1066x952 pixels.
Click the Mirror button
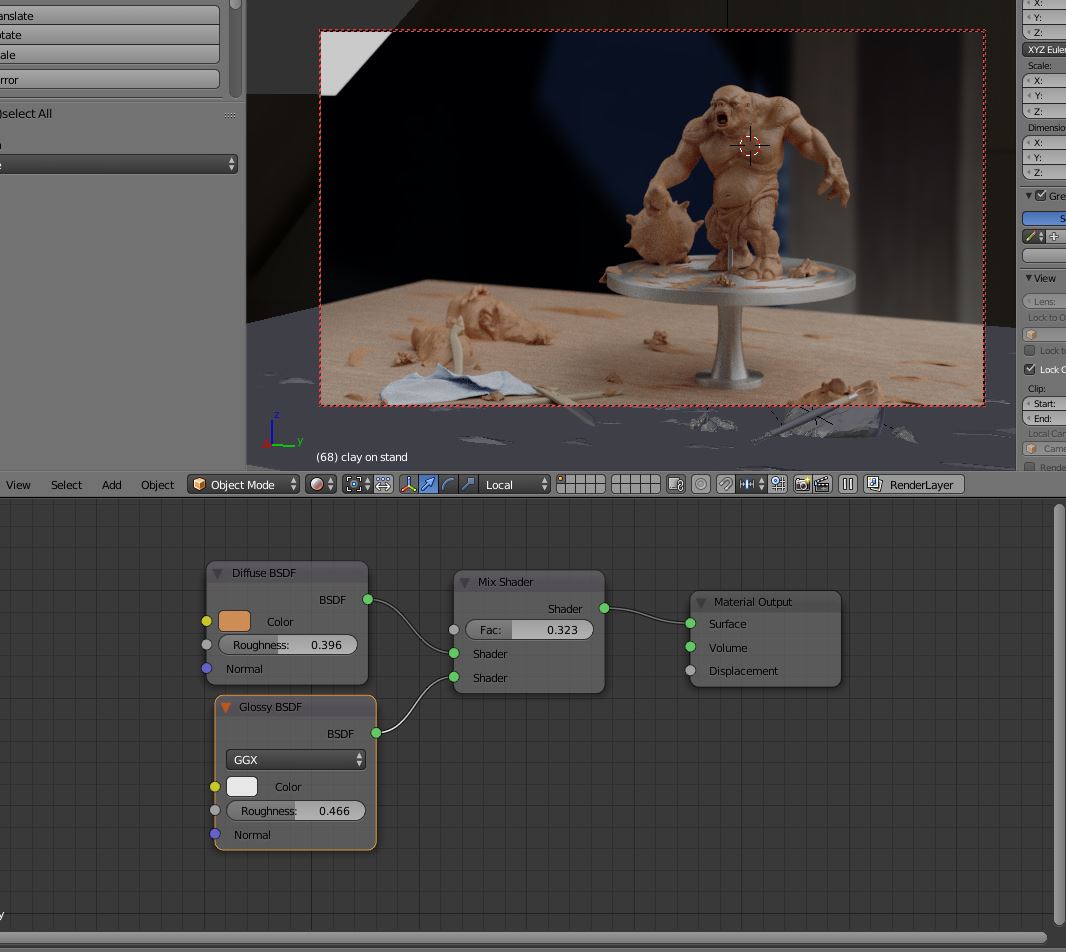coord(109,80)
